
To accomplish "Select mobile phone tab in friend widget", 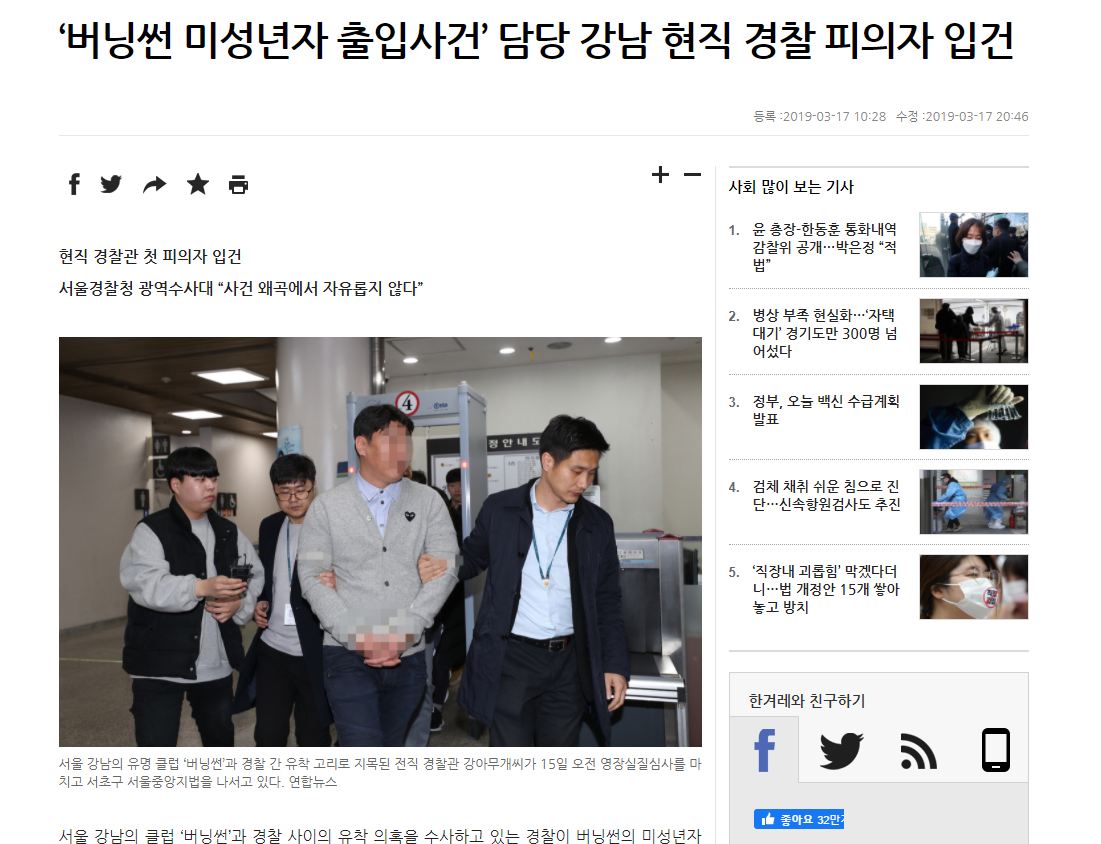I will pyautogui.click(x=996, y=750).
